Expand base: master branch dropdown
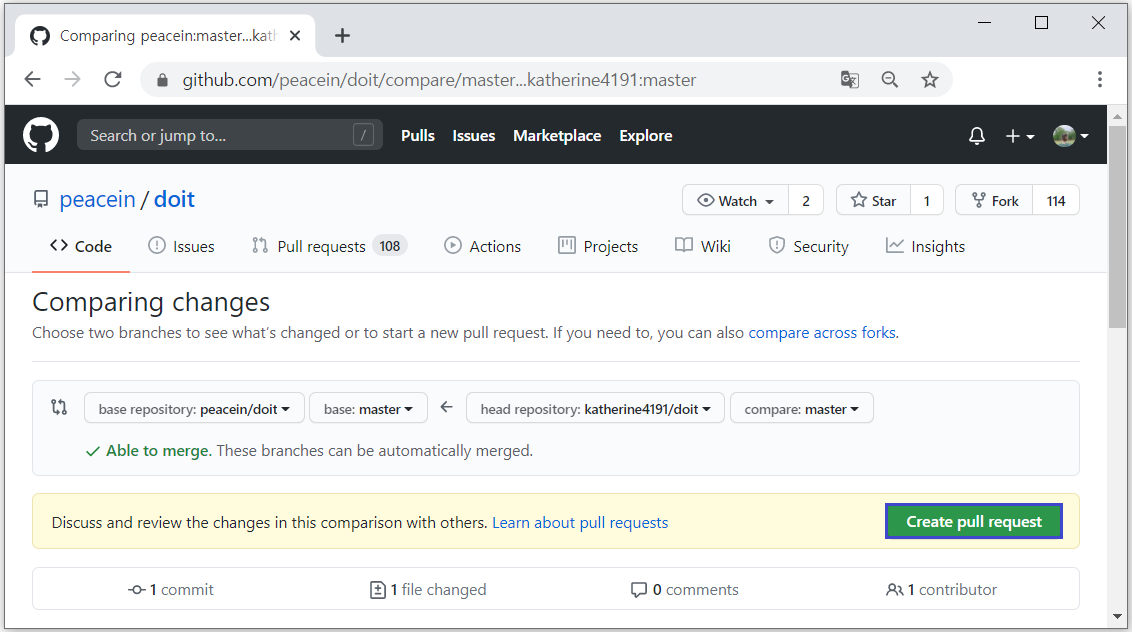This screenshot has width=1132, height=632. click(x=368, y=409)
